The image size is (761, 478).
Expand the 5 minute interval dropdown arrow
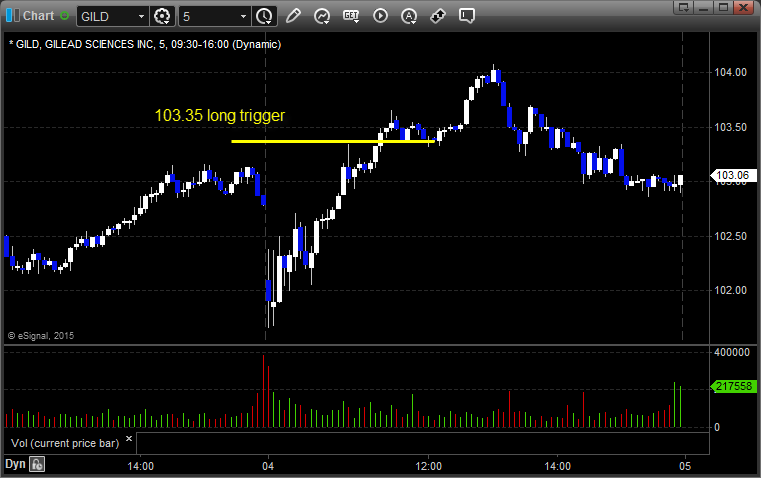pos(243,16)
